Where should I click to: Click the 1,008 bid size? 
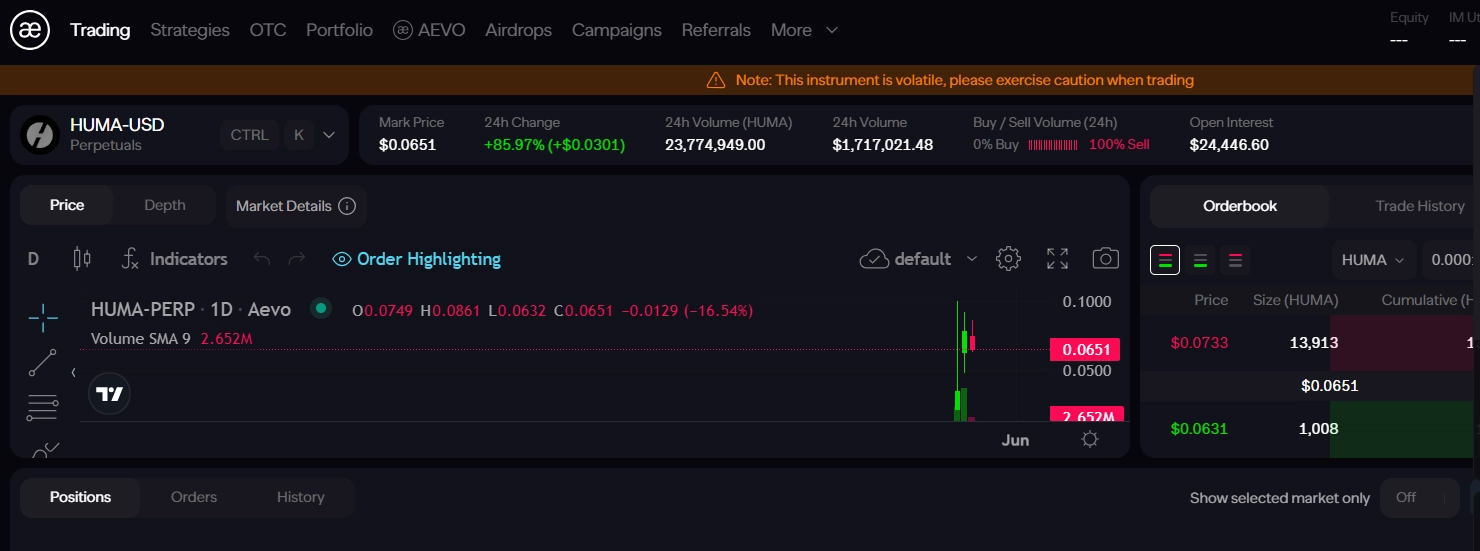coord(1318,429)
